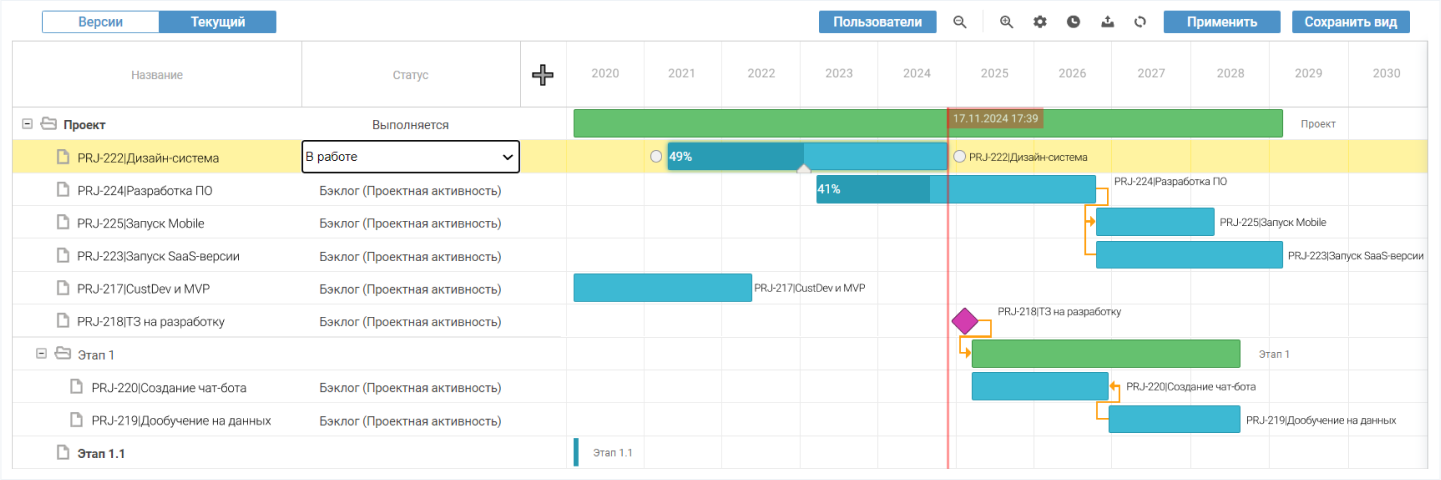Click the export upload icon

click(x=1107, y=22)
